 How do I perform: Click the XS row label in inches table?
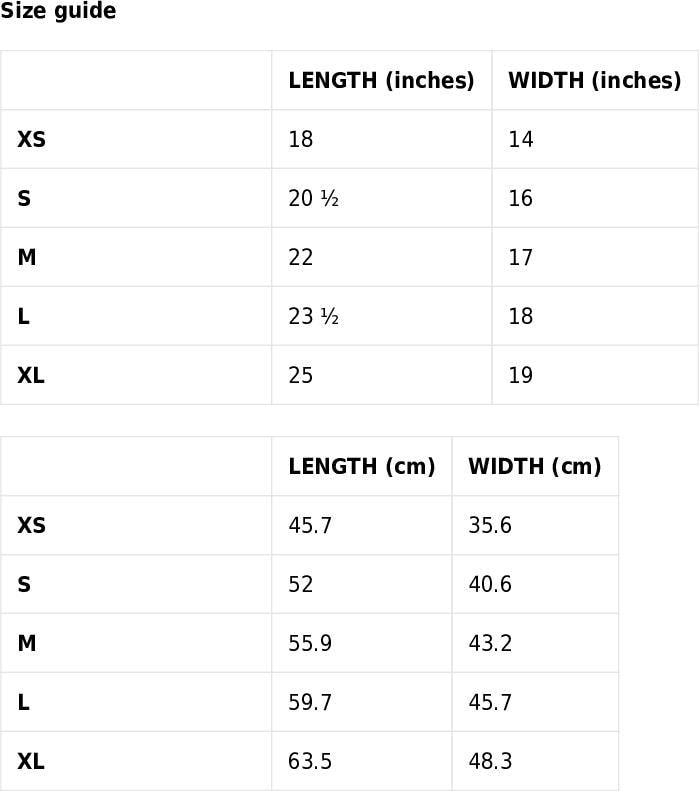(x=32, y=140)
